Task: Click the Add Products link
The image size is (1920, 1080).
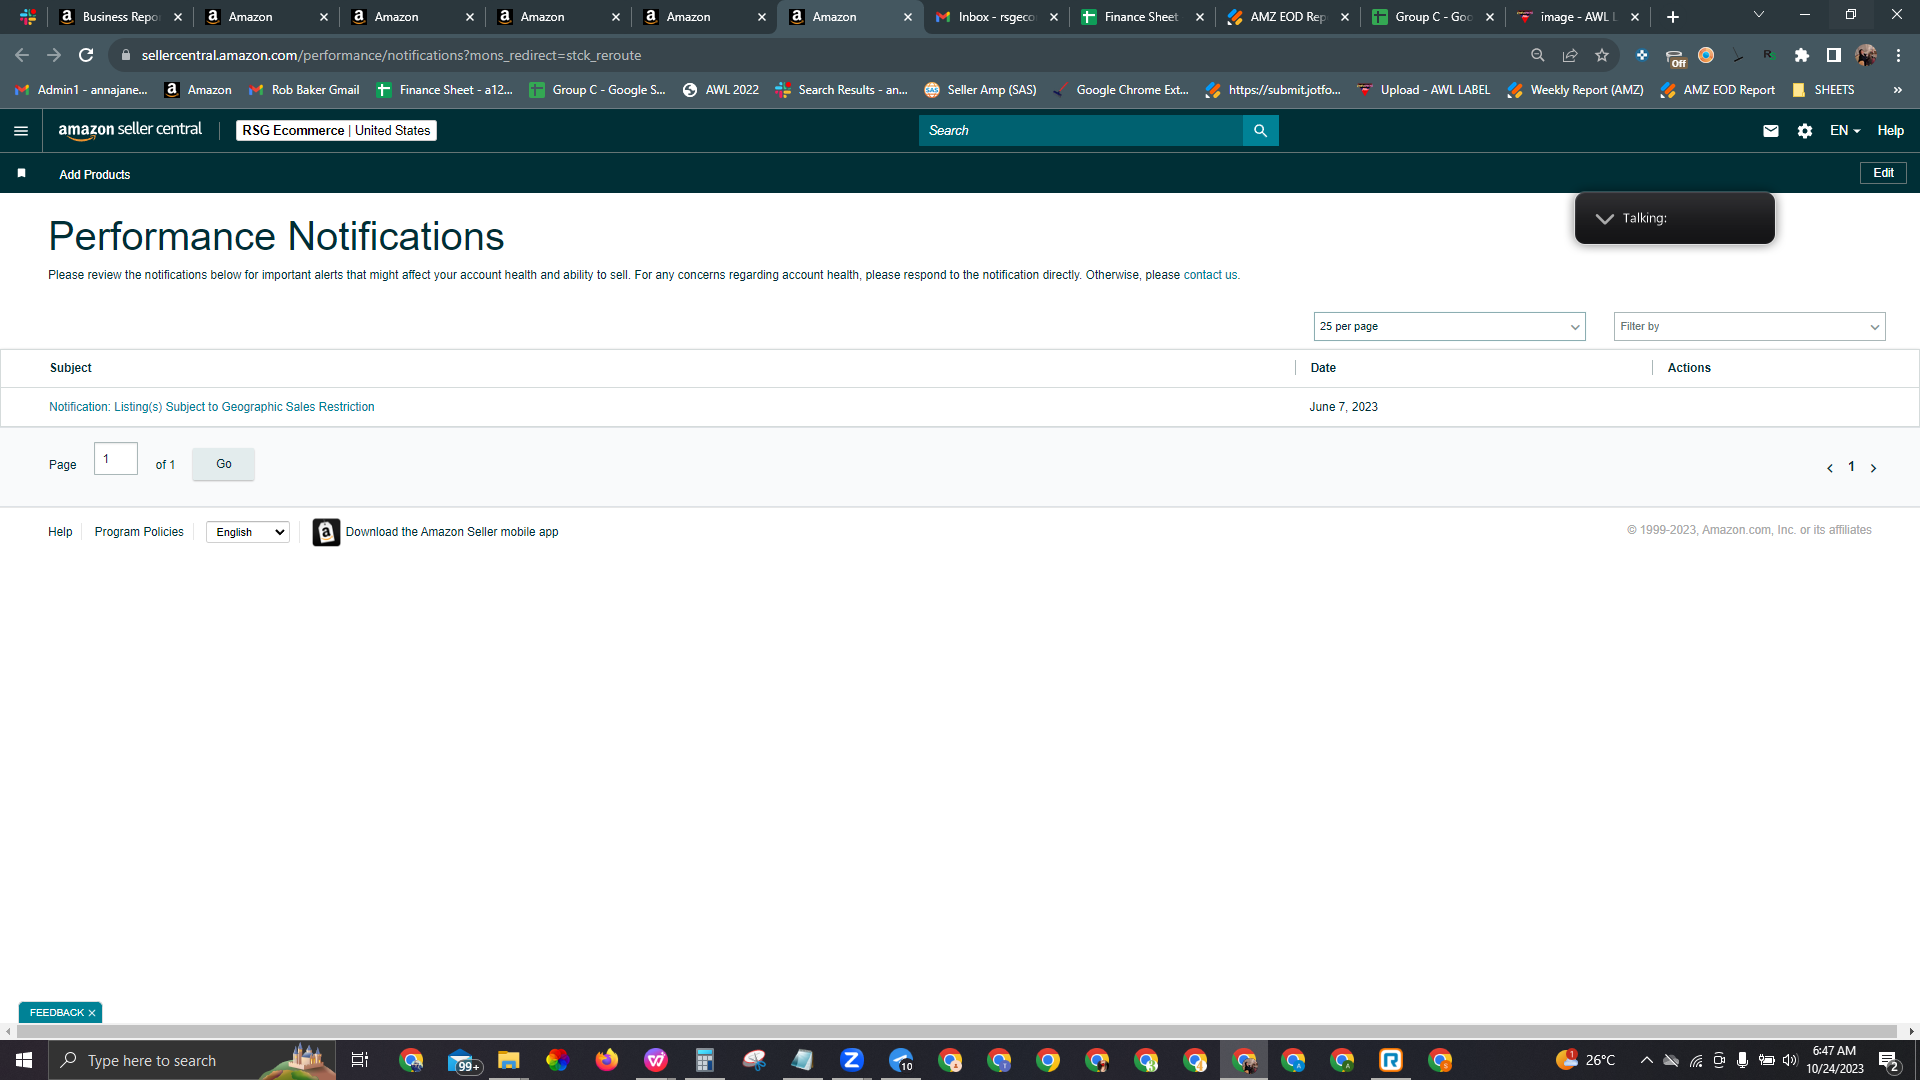Action: coord(94,175)
